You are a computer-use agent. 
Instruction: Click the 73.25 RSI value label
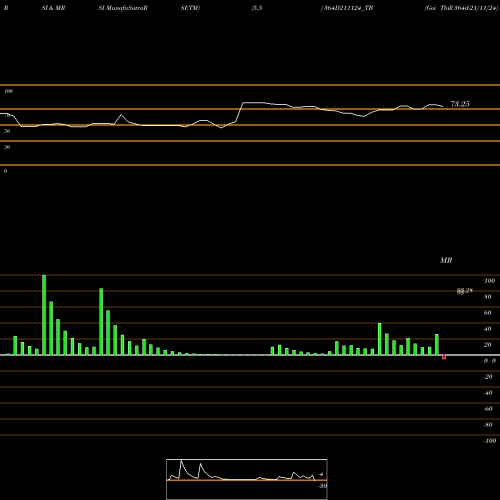point(460,104)
